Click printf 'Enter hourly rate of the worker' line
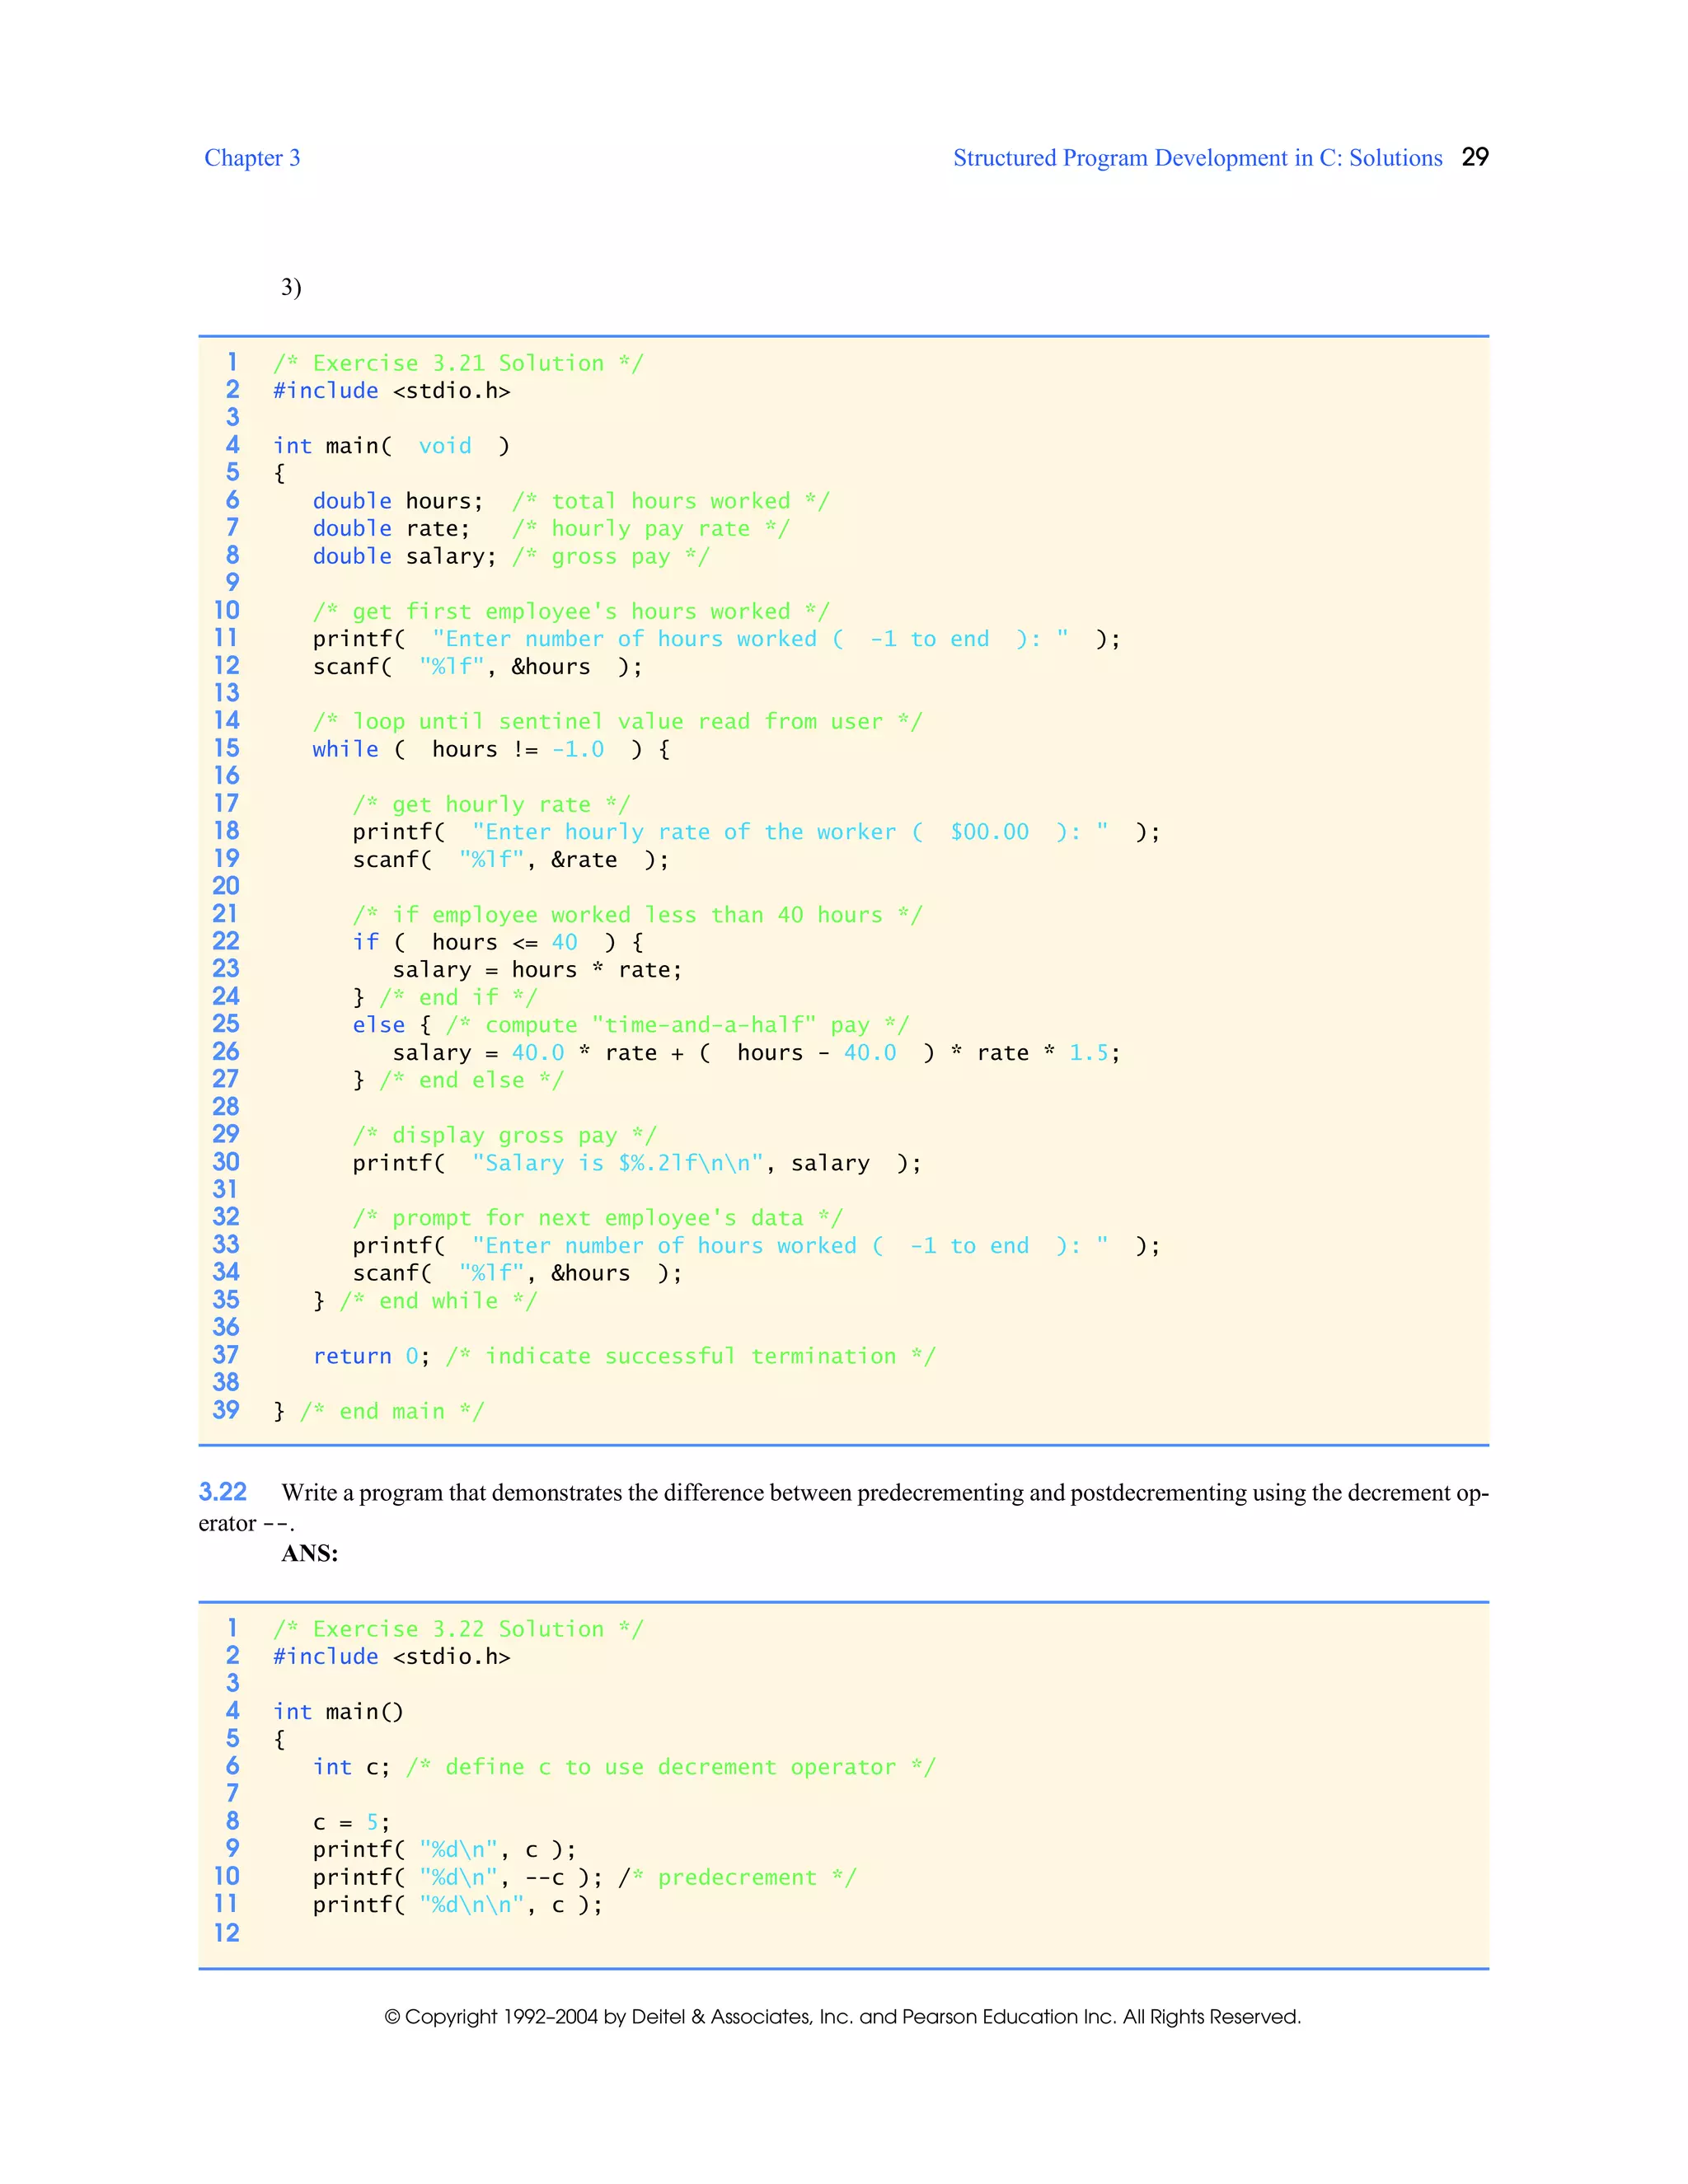The height and width of the screenshot is (2184, 1688). pos(756,832)
